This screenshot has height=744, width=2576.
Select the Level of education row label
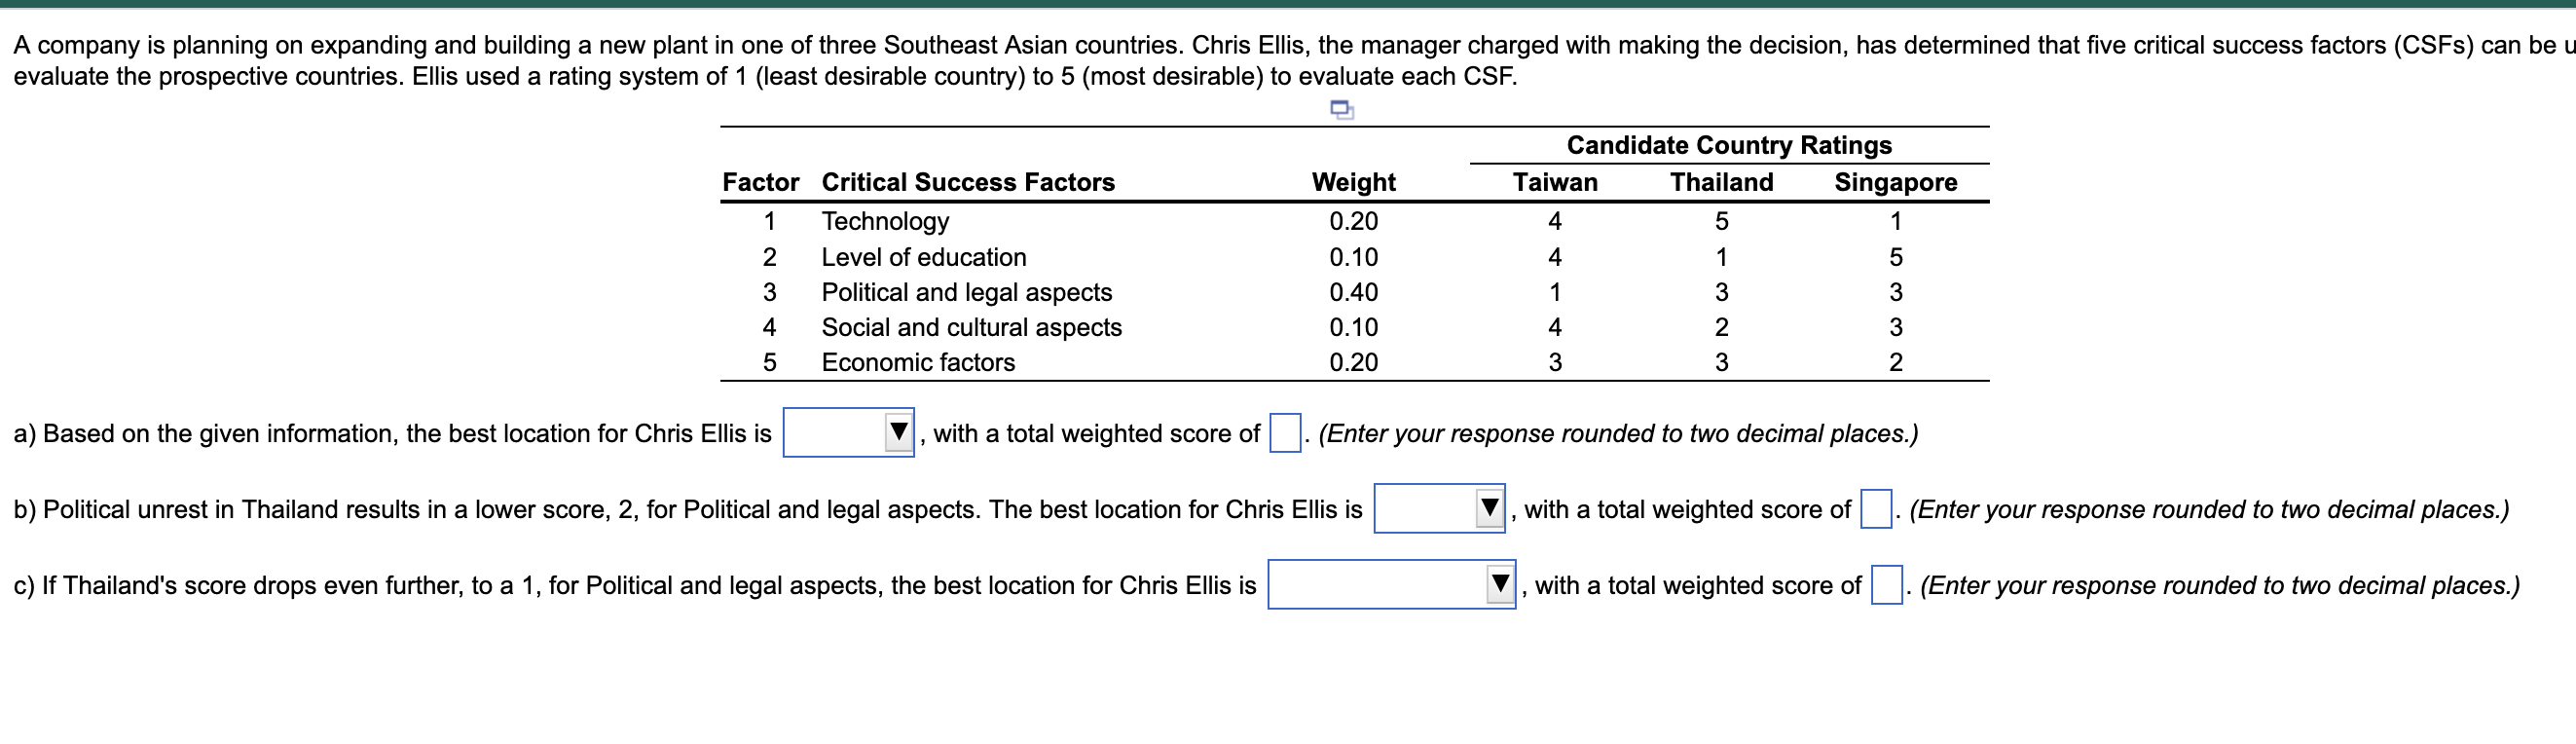point(924,257)
